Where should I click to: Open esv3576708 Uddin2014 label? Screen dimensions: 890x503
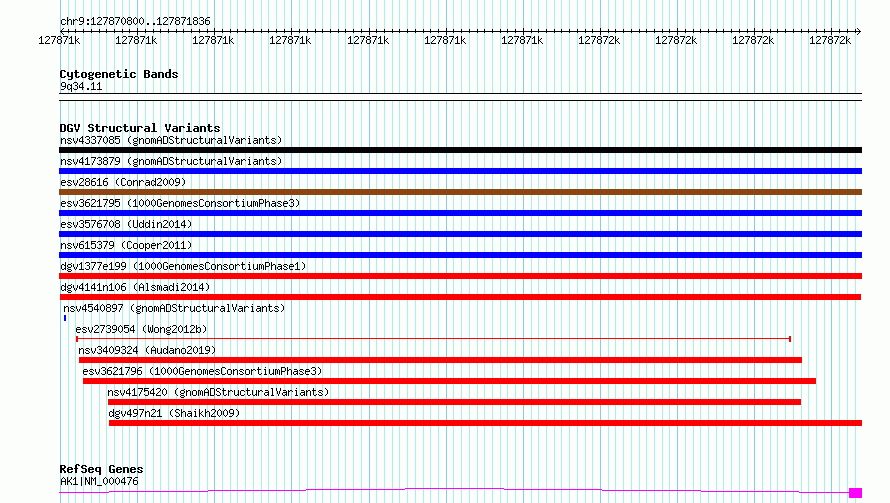[x=126, y=224]
